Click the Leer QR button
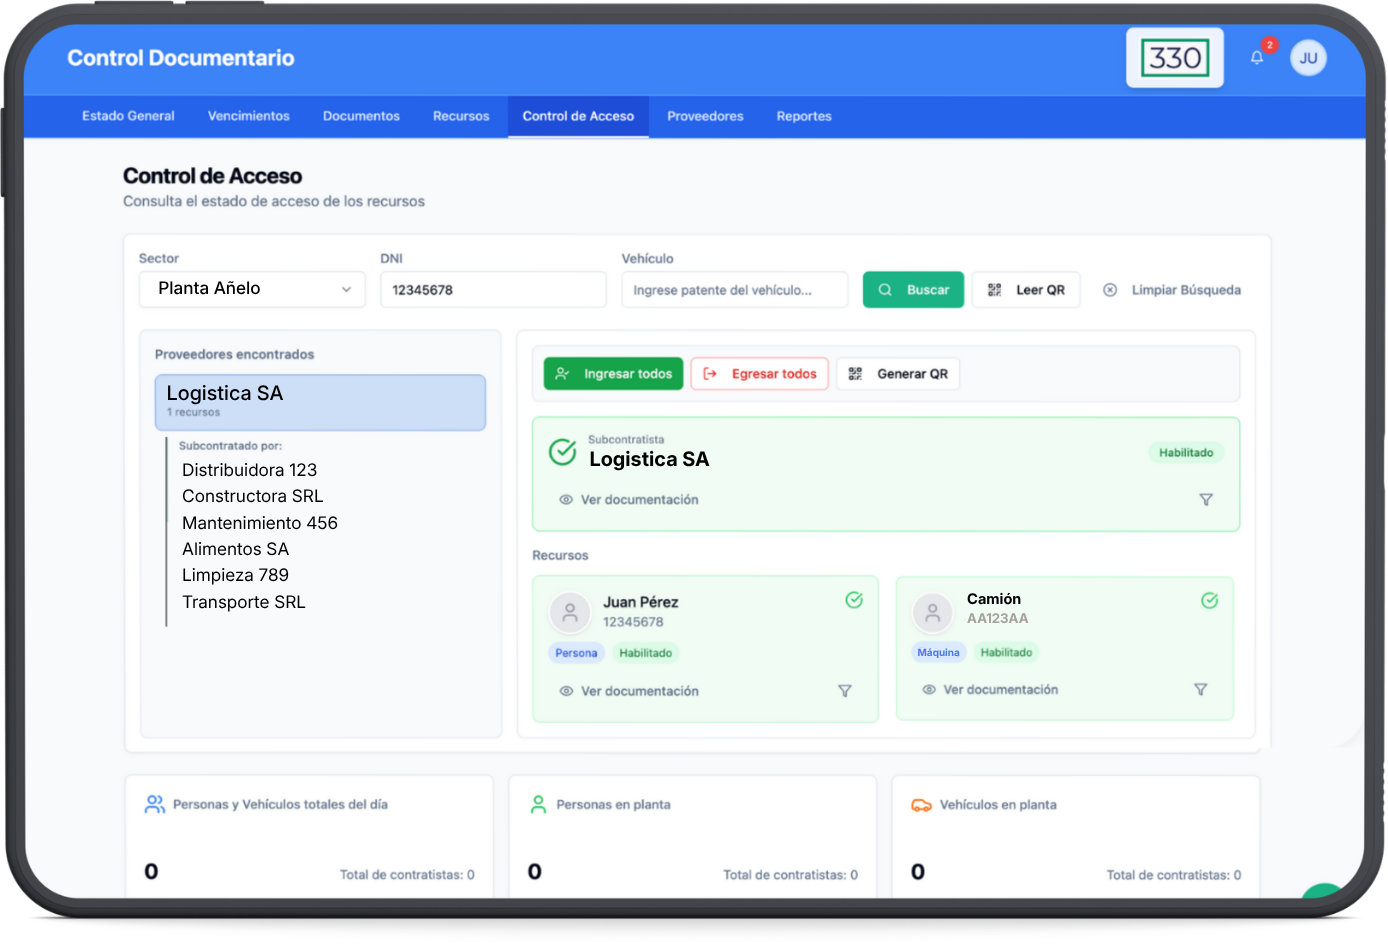This screenshot has width=1388, height=947. 1026,290
